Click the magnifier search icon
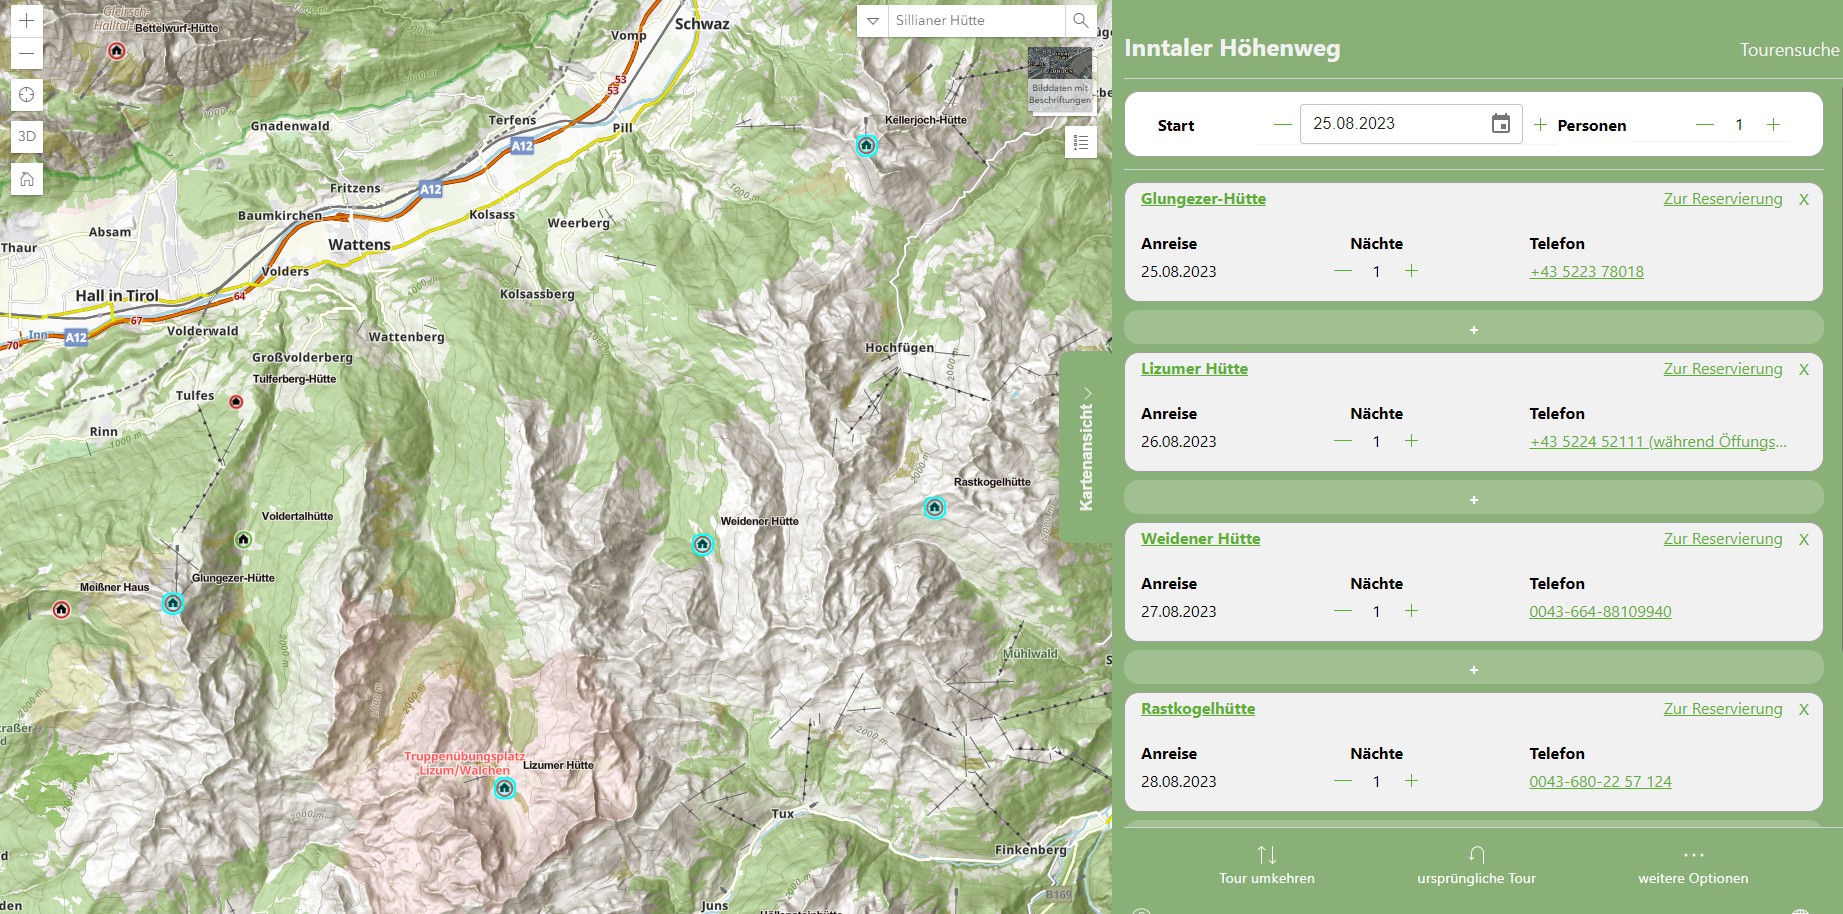 [1081, 21]
